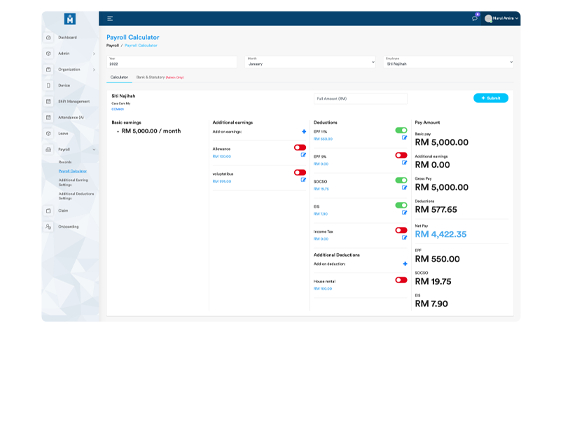The width and height of the screenshot is (562, 422).
Task: Open the Employee dropdown showing Siti Najihah
Action: 448,62
